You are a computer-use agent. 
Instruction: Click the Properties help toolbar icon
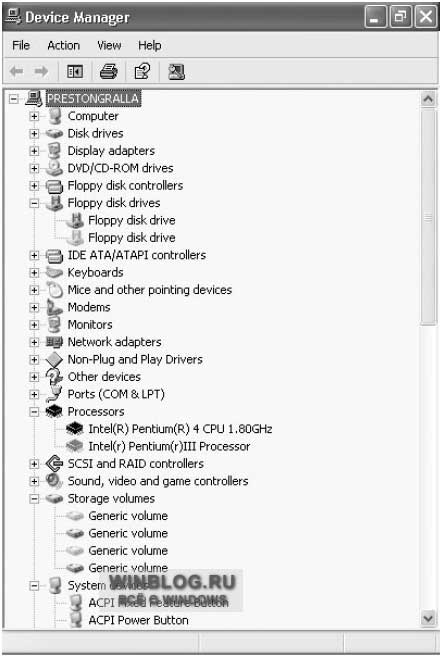point(142,72)
